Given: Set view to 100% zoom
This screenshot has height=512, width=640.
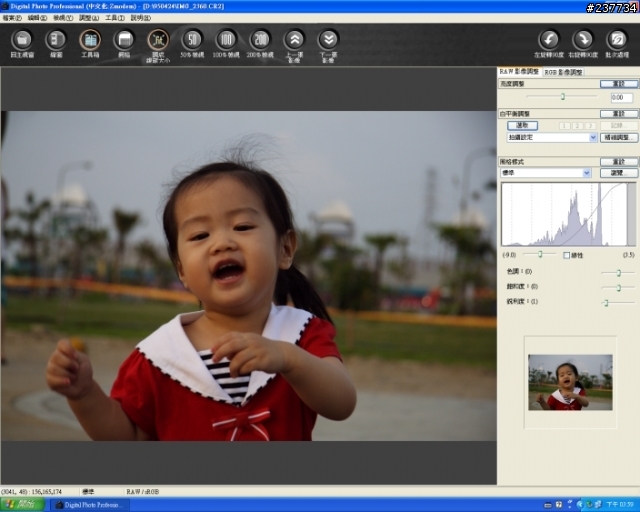Looking at the screenshot, I should [x=226, y=40].
